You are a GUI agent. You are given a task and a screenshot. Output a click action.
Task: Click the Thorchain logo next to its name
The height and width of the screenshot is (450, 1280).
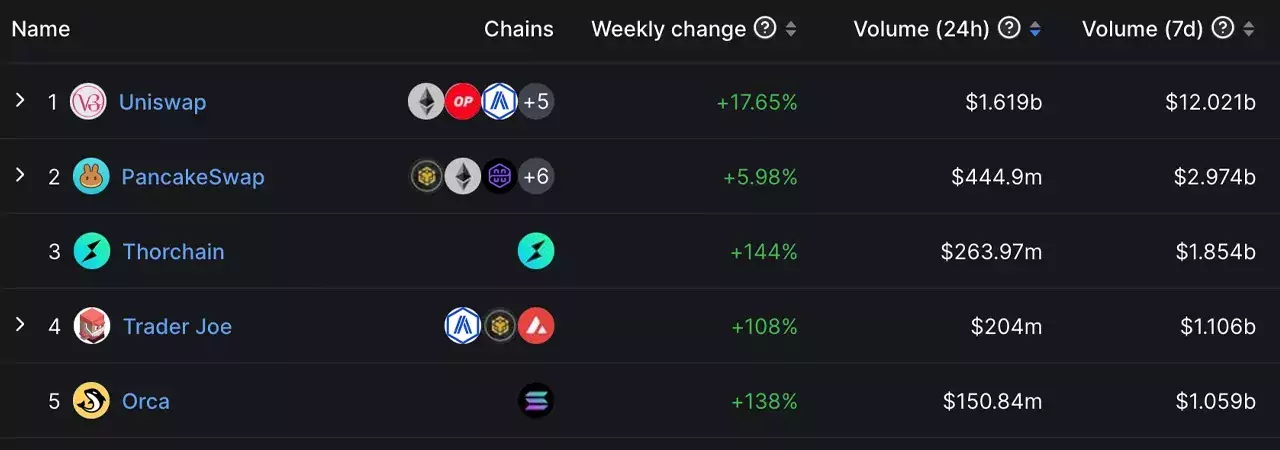click(x=92, y=251)
